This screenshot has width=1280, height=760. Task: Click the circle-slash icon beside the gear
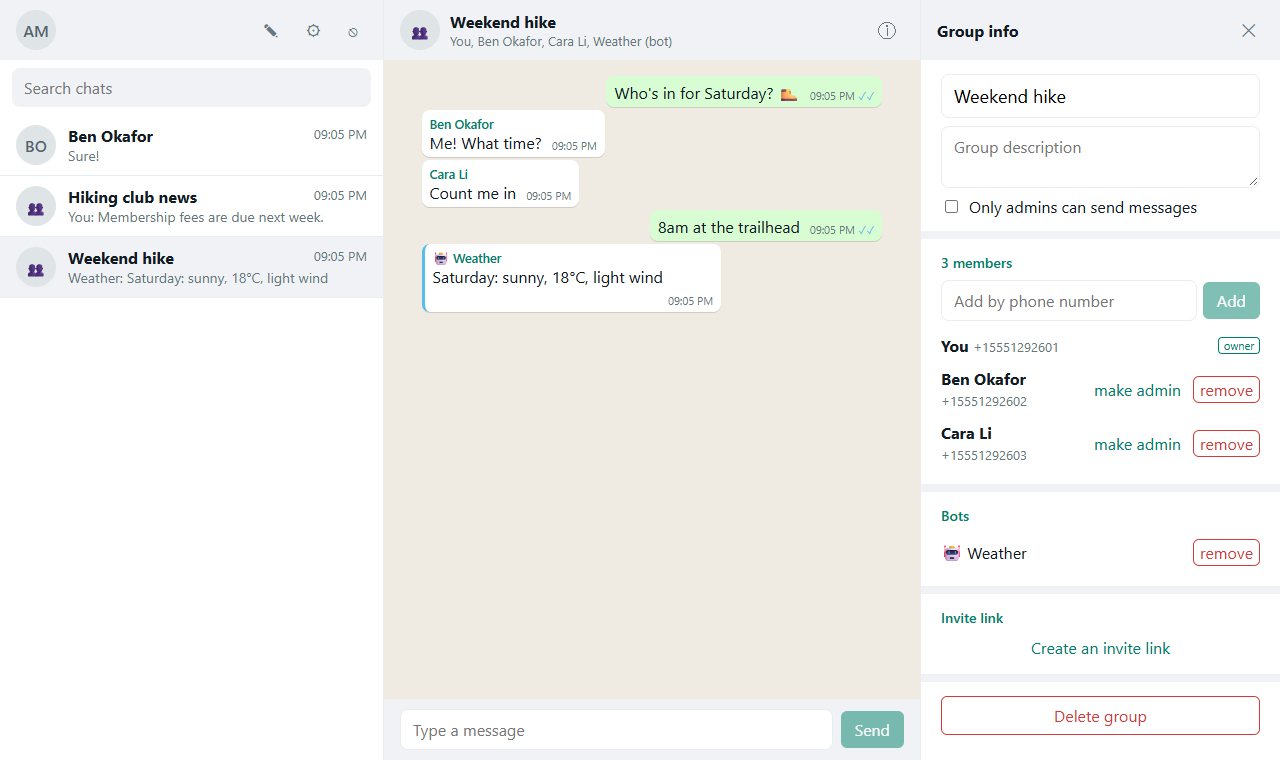(353, 32)
